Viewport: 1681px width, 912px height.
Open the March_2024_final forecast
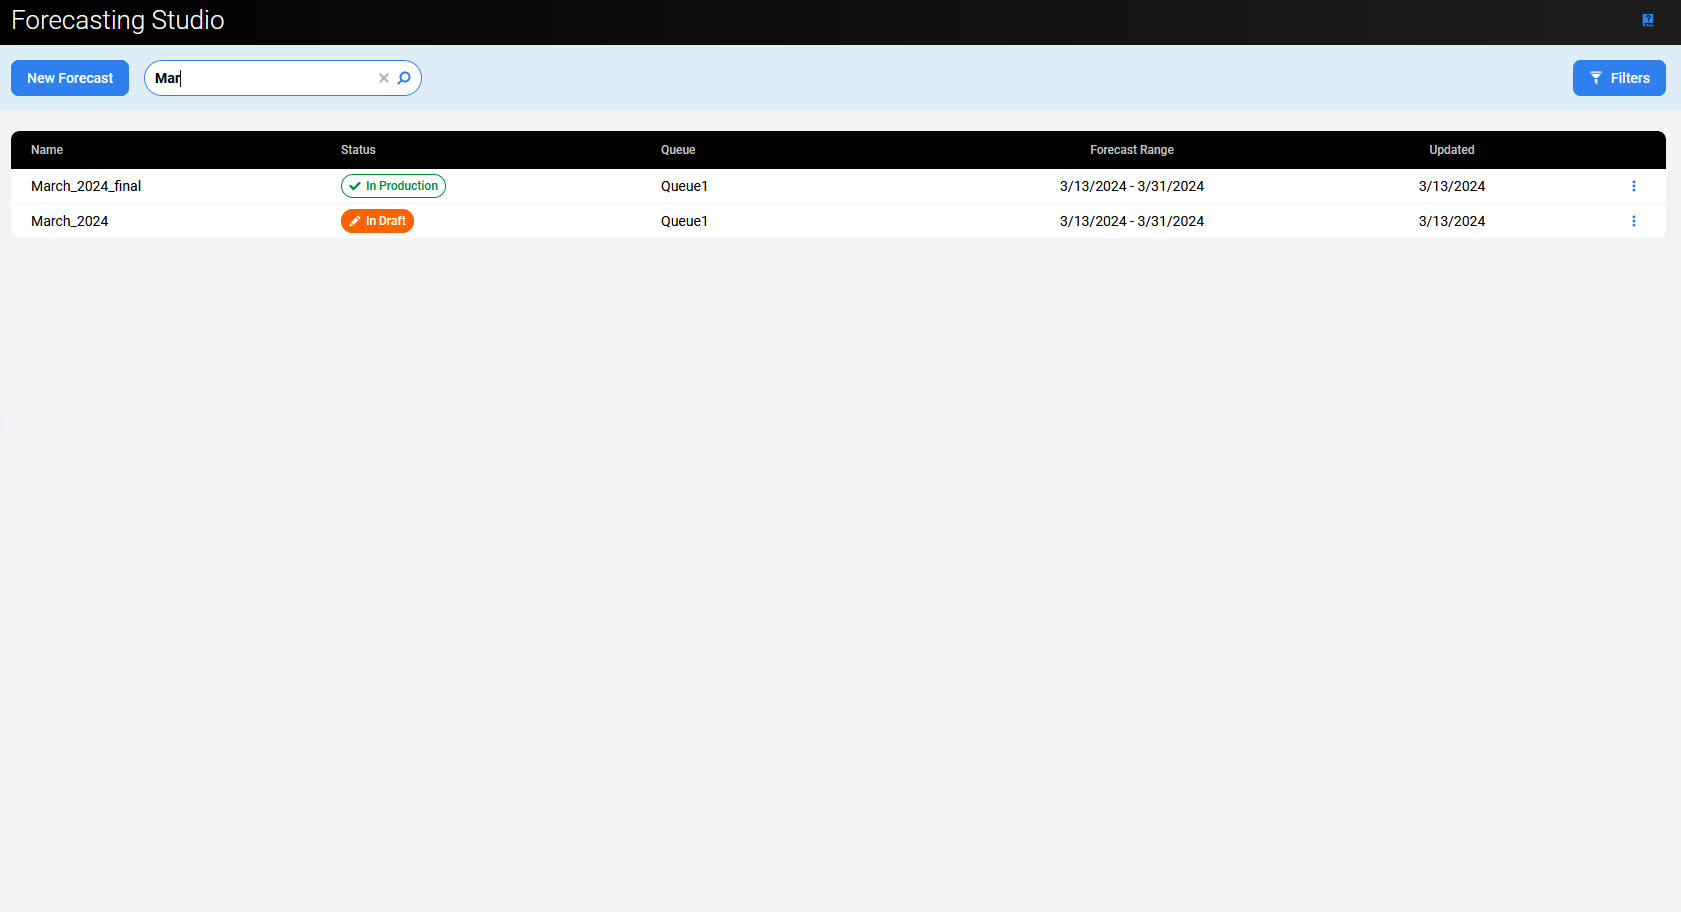86,186
